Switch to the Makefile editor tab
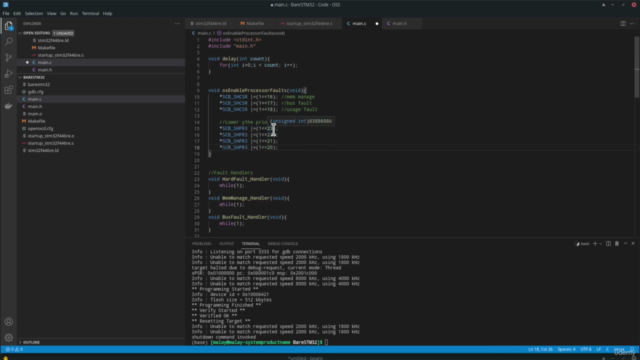The width and height of the screenshot is (640, 360). point(255,24)
